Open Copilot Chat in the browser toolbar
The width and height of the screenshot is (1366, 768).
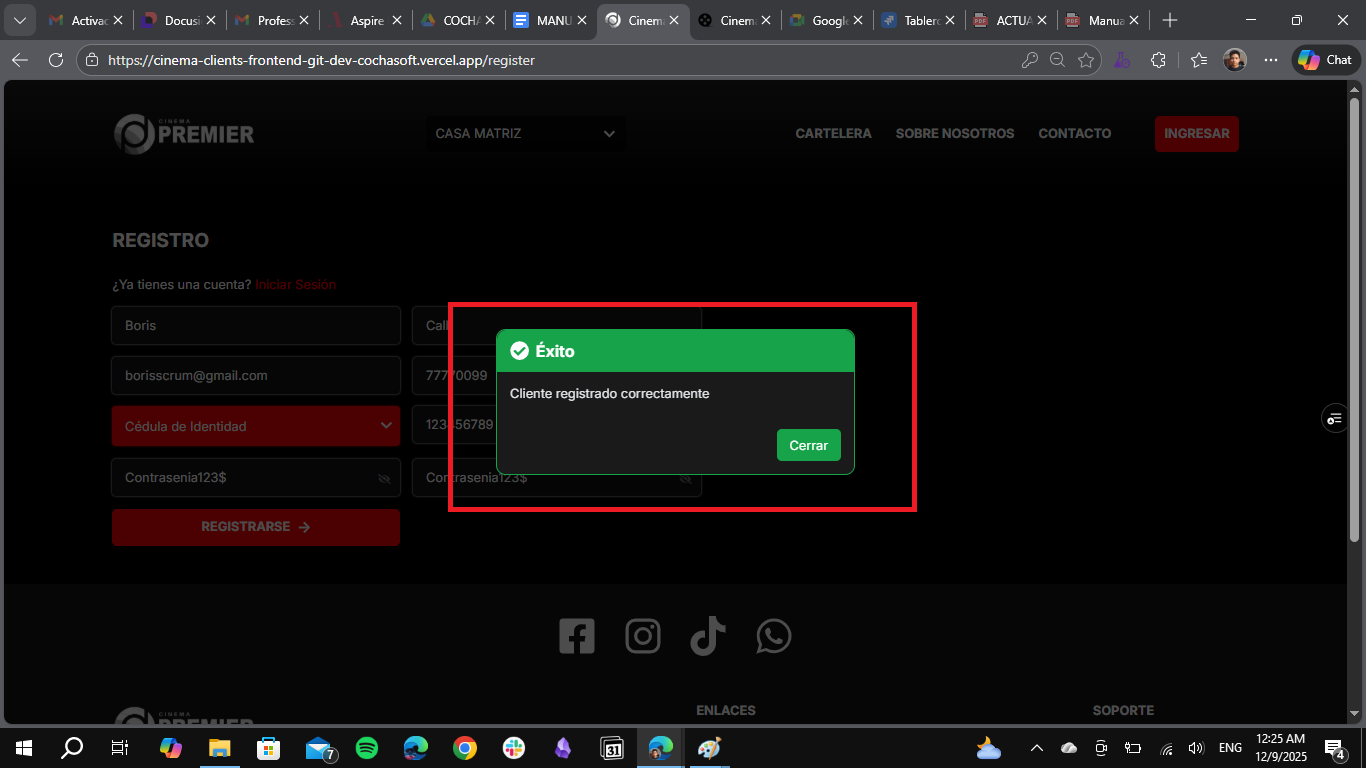[x=1324, y=59]
